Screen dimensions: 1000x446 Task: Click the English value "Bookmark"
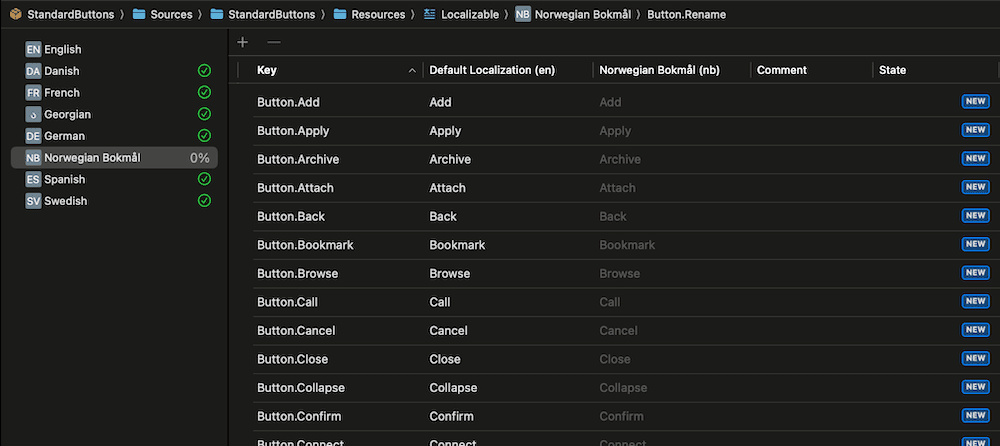click(457, 245)
